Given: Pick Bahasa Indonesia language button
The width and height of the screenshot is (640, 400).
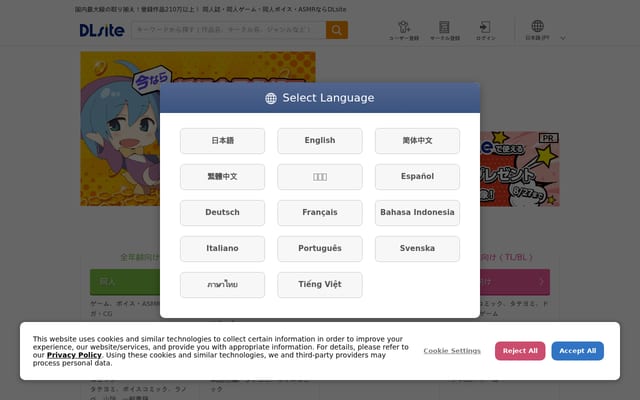Looking at the screenshot, I should pos(417,213).
